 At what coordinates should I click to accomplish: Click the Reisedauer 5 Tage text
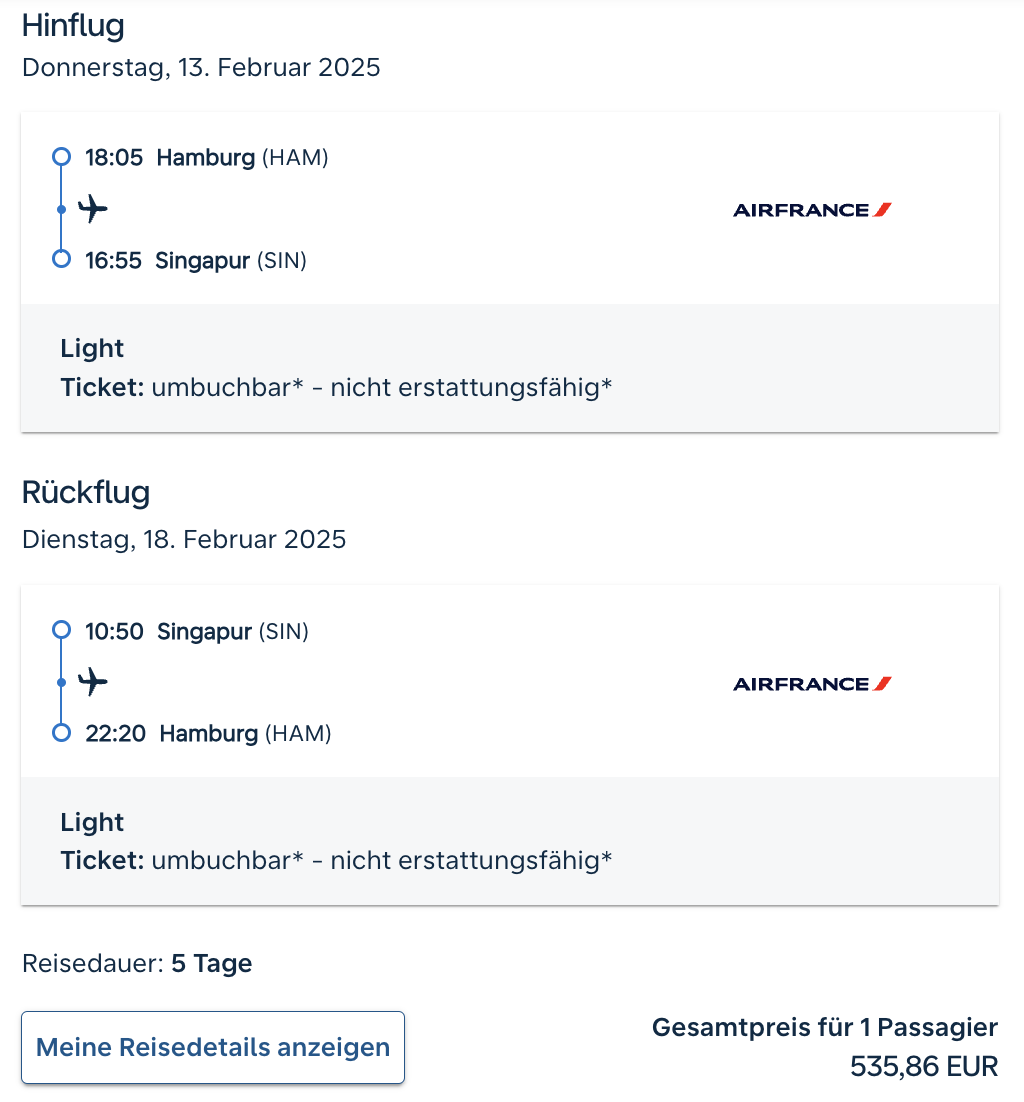137,964
